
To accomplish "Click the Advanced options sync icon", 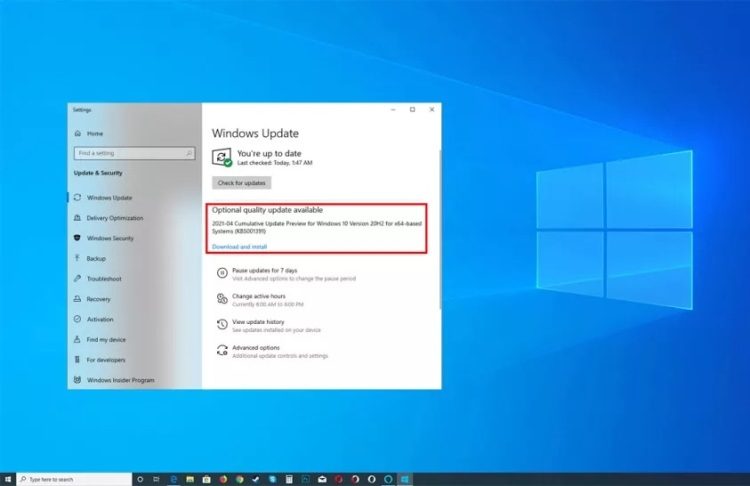I will click(220, 350).
